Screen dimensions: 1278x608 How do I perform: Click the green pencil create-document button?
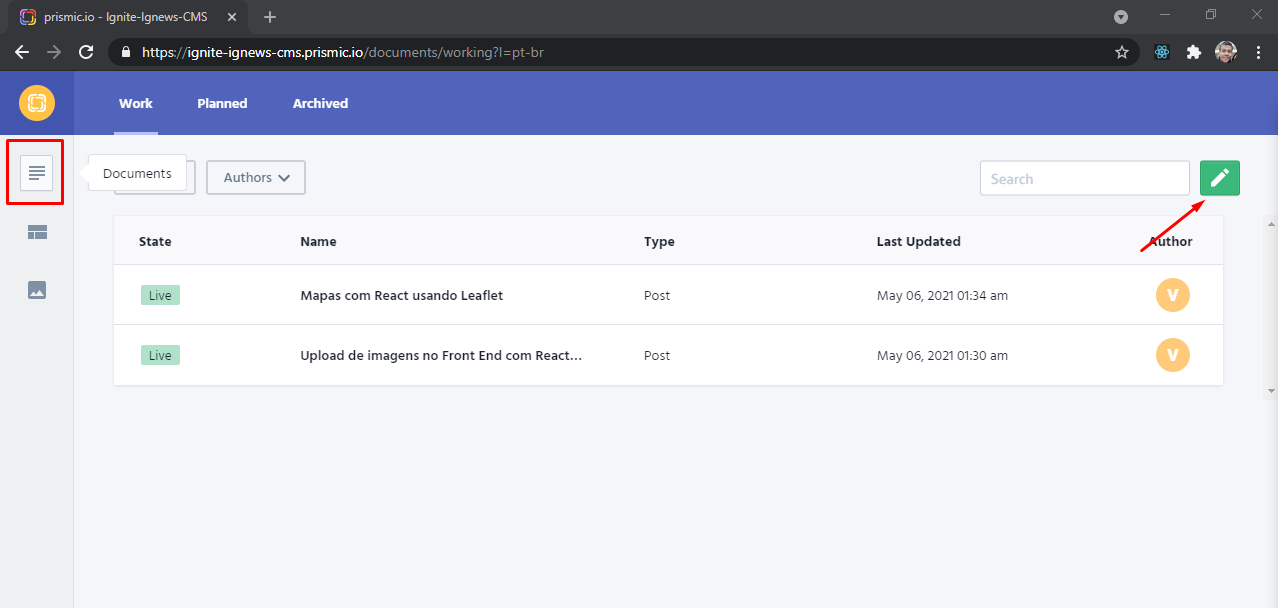click(x=1219, y=178)
